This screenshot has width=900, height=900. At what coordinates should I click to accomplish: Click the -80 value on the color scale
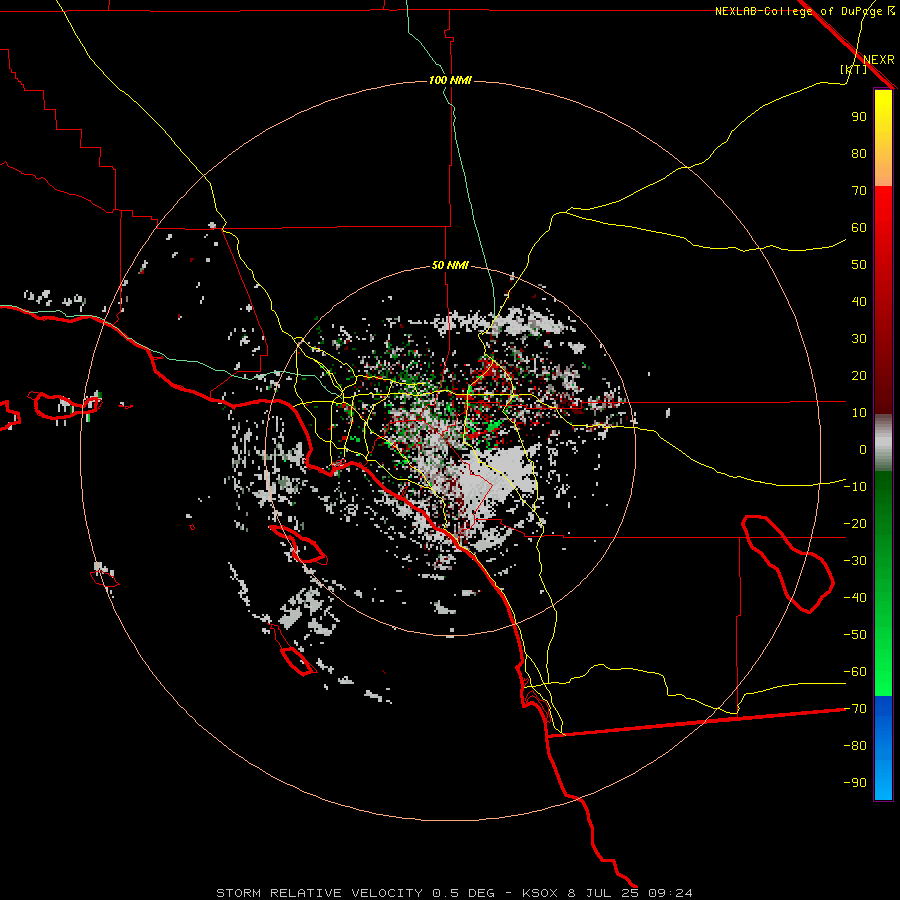tap(855, 746)
